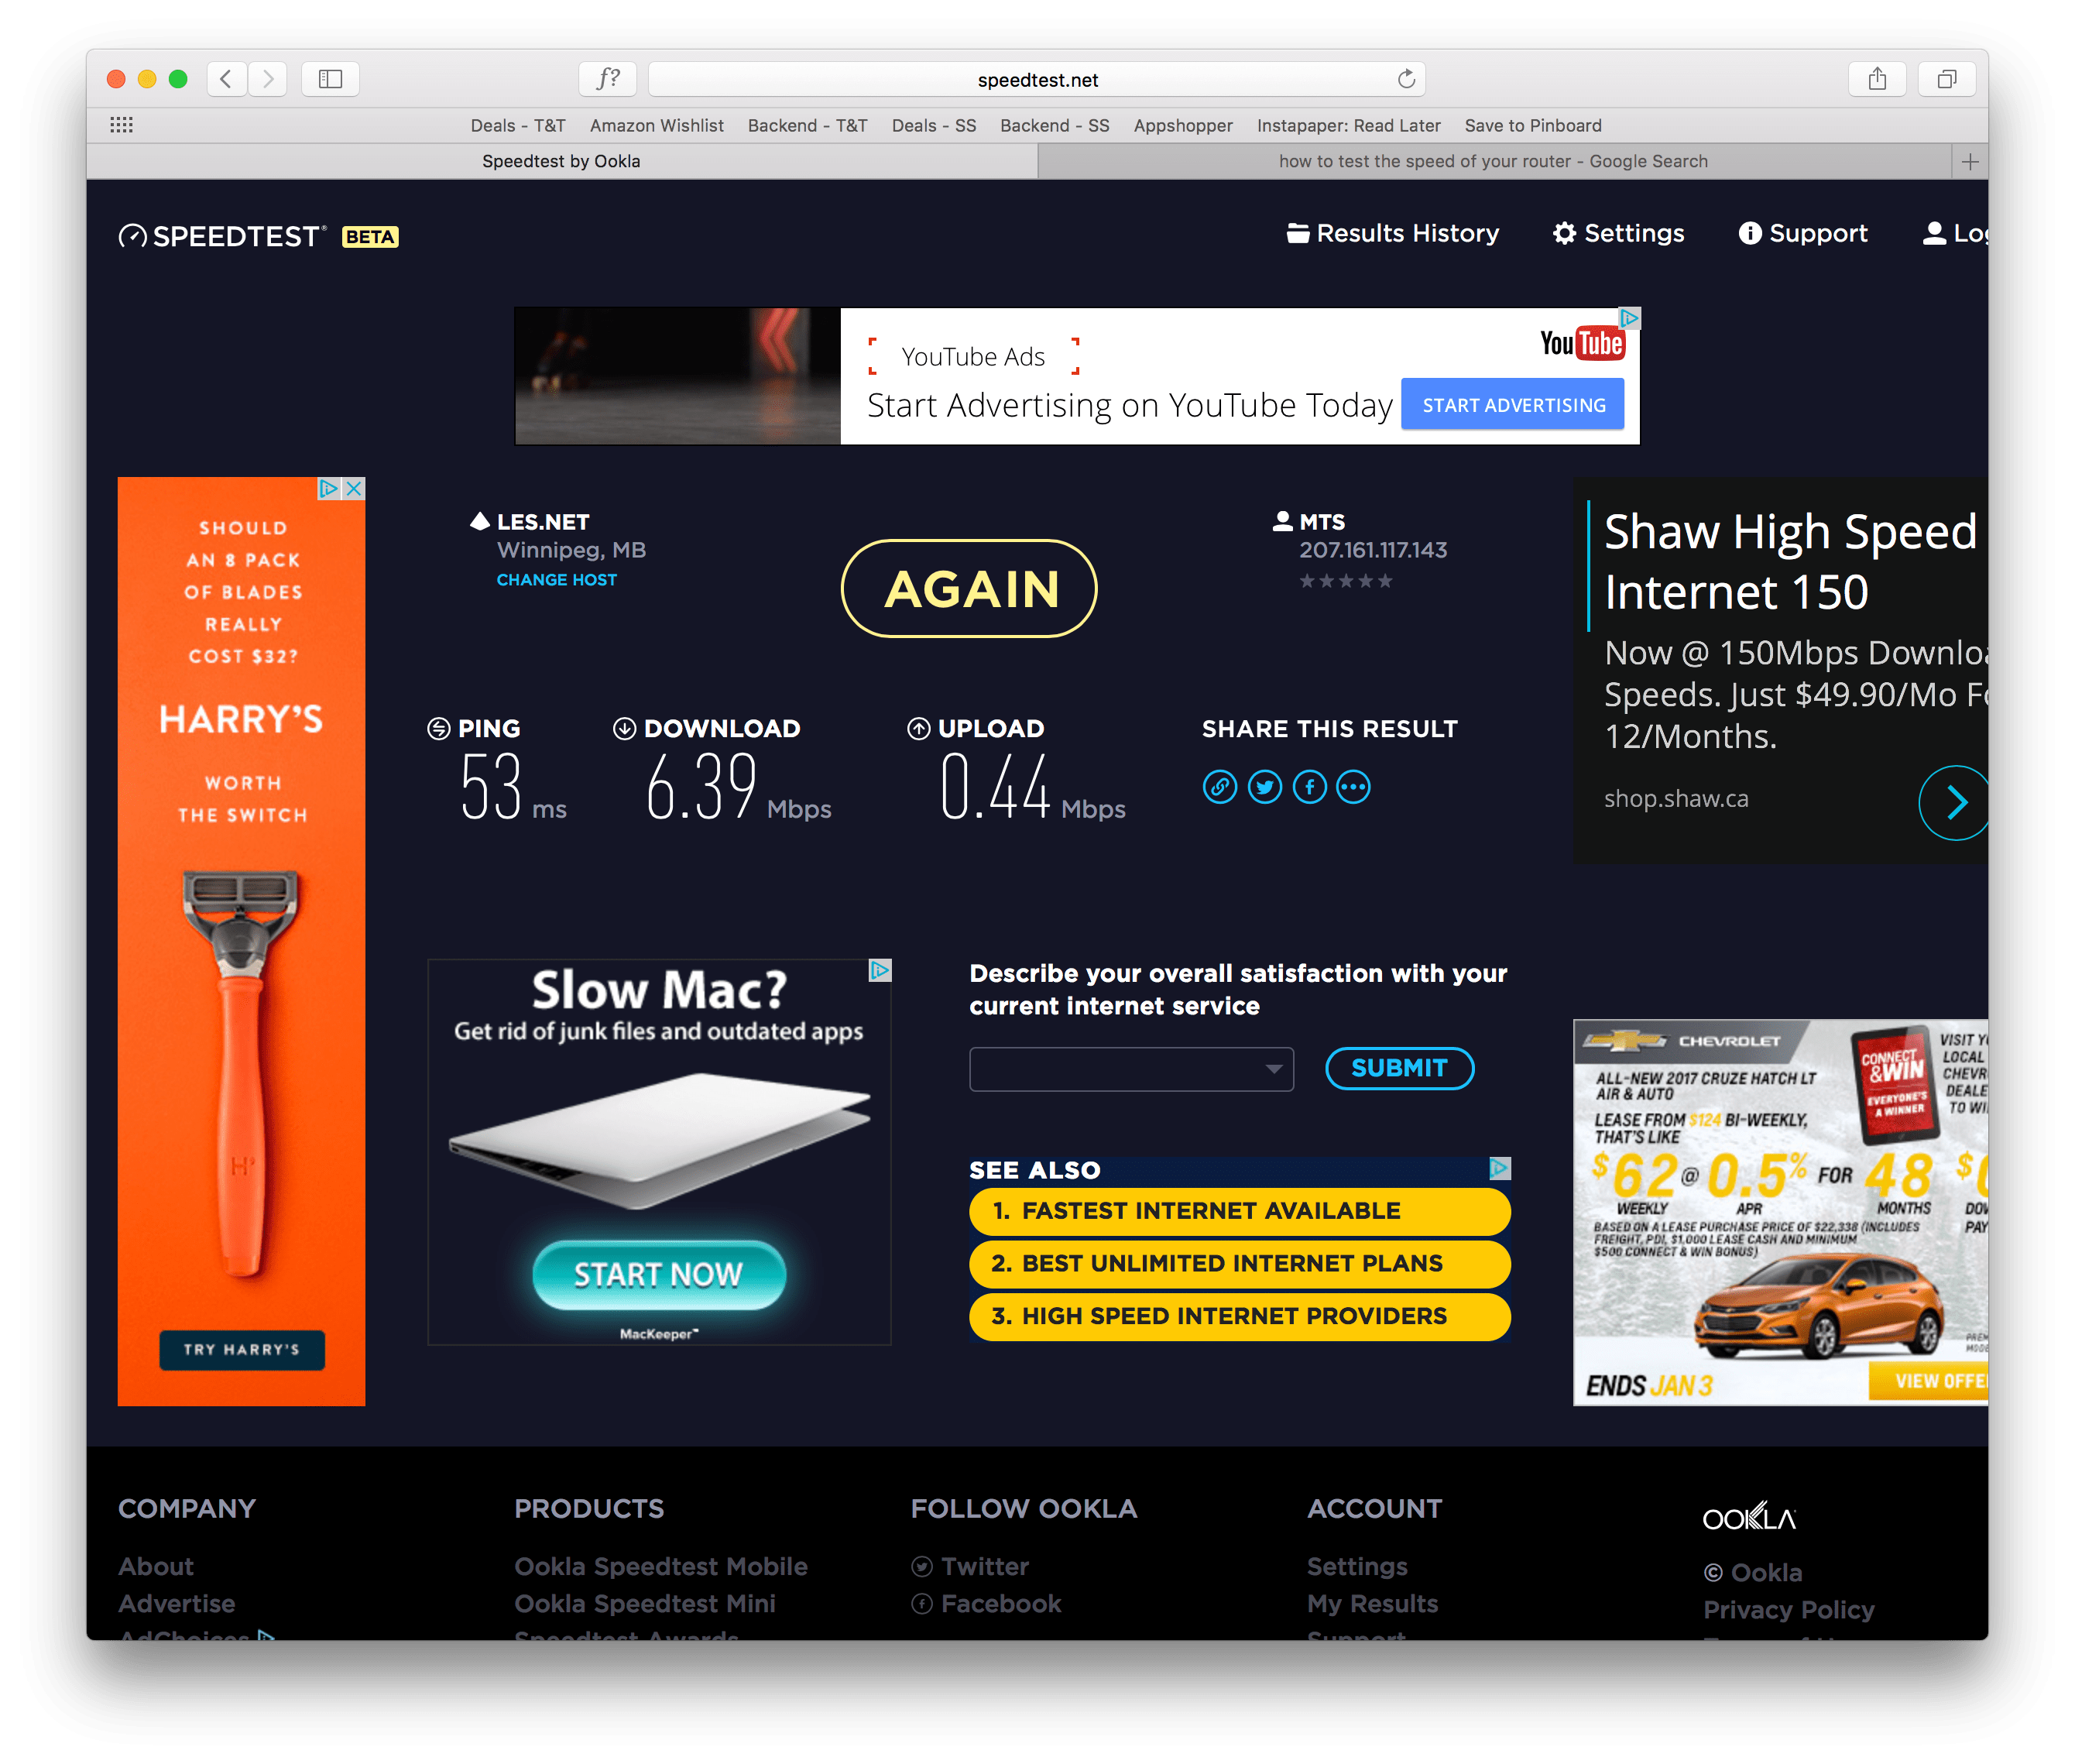This screenshot has height=1764, width=2075.
Task: Open About in footer
Action: [156, 1566]
